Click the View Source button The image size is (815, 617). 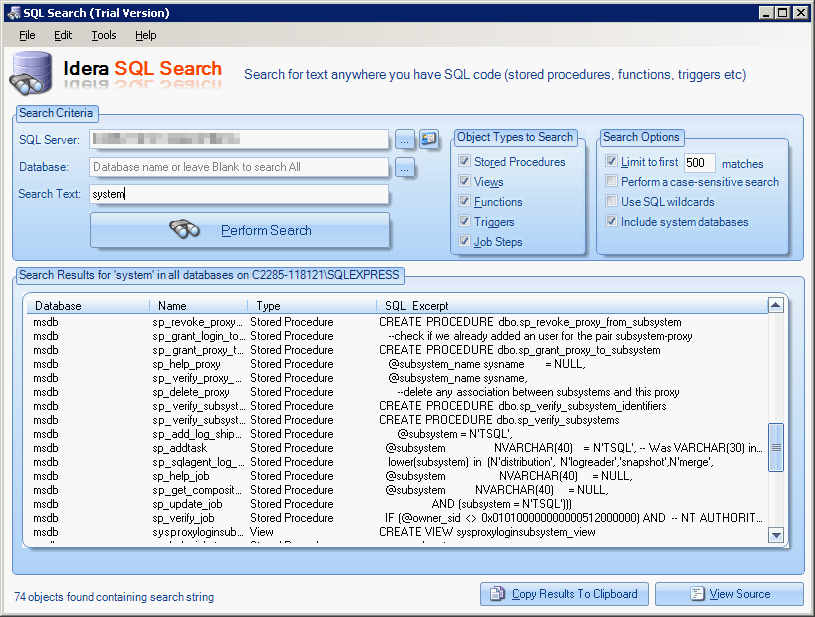pyautogui.click(x=729, y=594)
